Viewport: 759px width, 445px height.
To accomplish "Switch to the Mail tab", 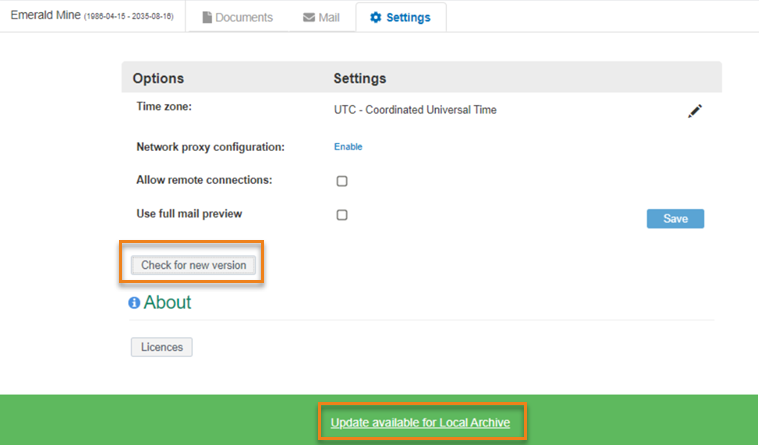I will coord(321,17).
